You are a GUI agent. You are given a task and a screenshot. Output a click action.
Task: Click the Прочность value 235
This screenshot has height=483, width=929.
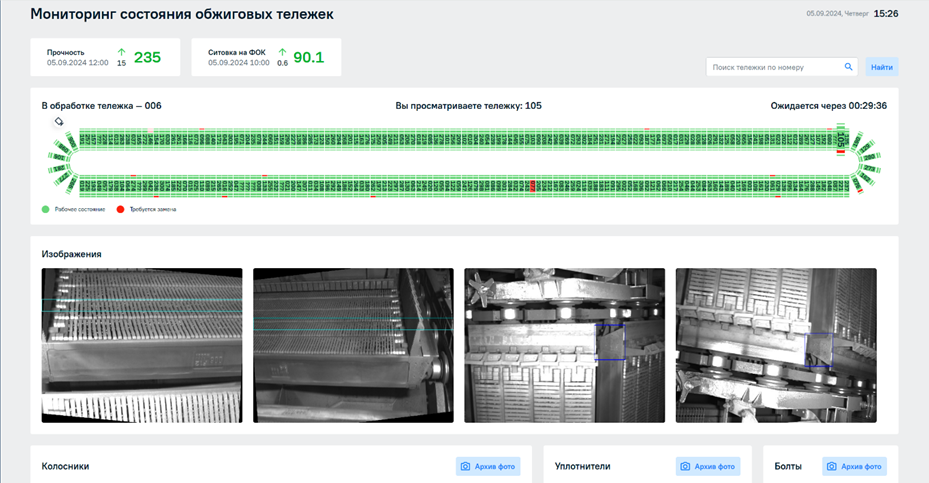[147, 57]
